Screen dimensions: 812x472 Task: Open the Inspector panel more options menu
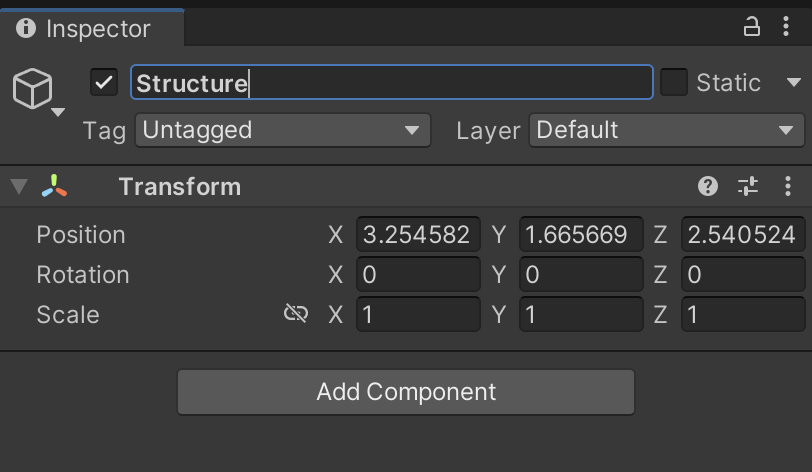click(786, 27)
